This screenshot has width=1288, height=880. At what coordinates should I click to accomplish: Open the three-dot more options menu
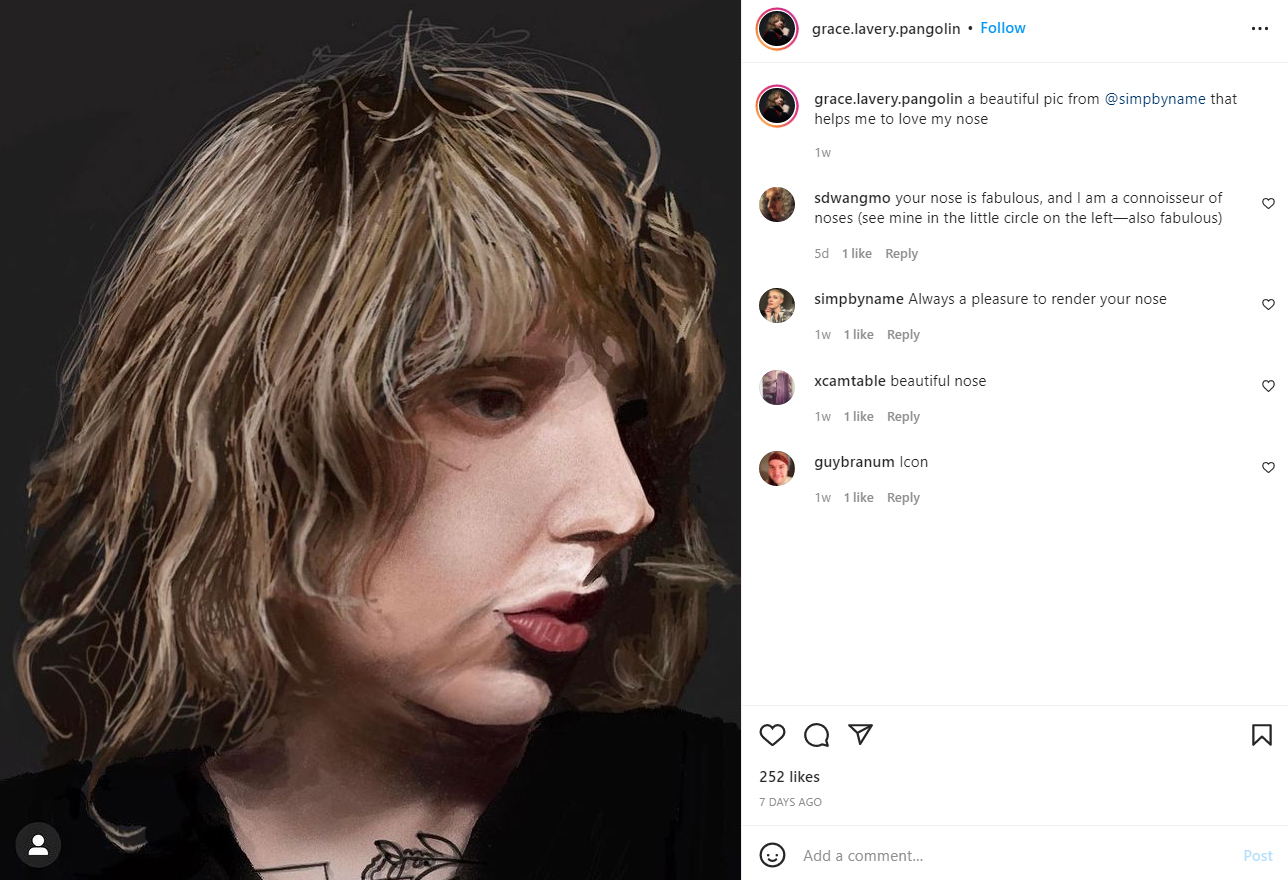(1260, 29)
